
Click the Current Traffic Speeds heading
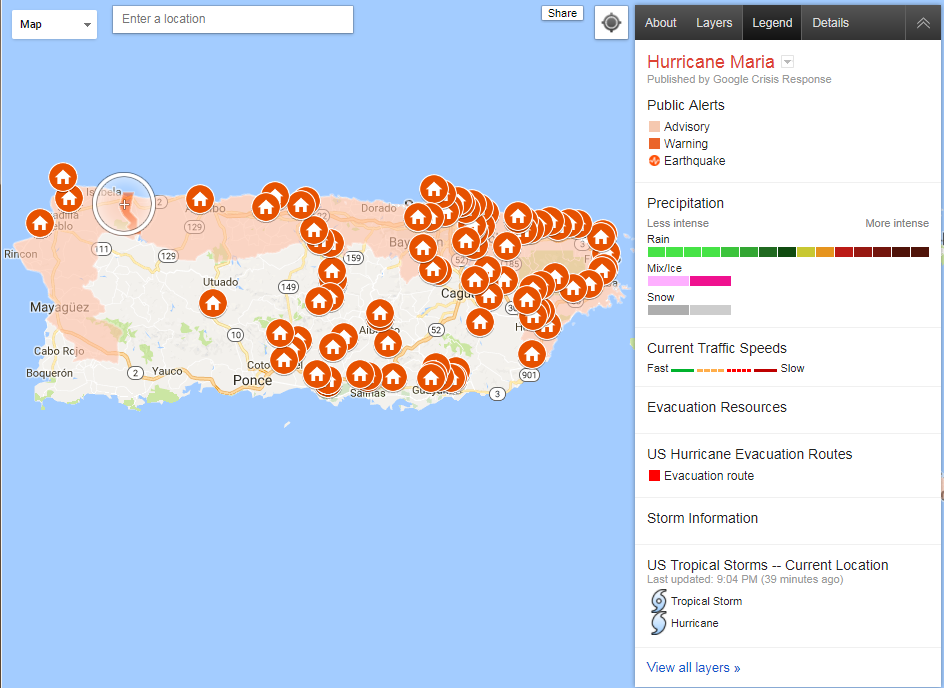[716, 349]
